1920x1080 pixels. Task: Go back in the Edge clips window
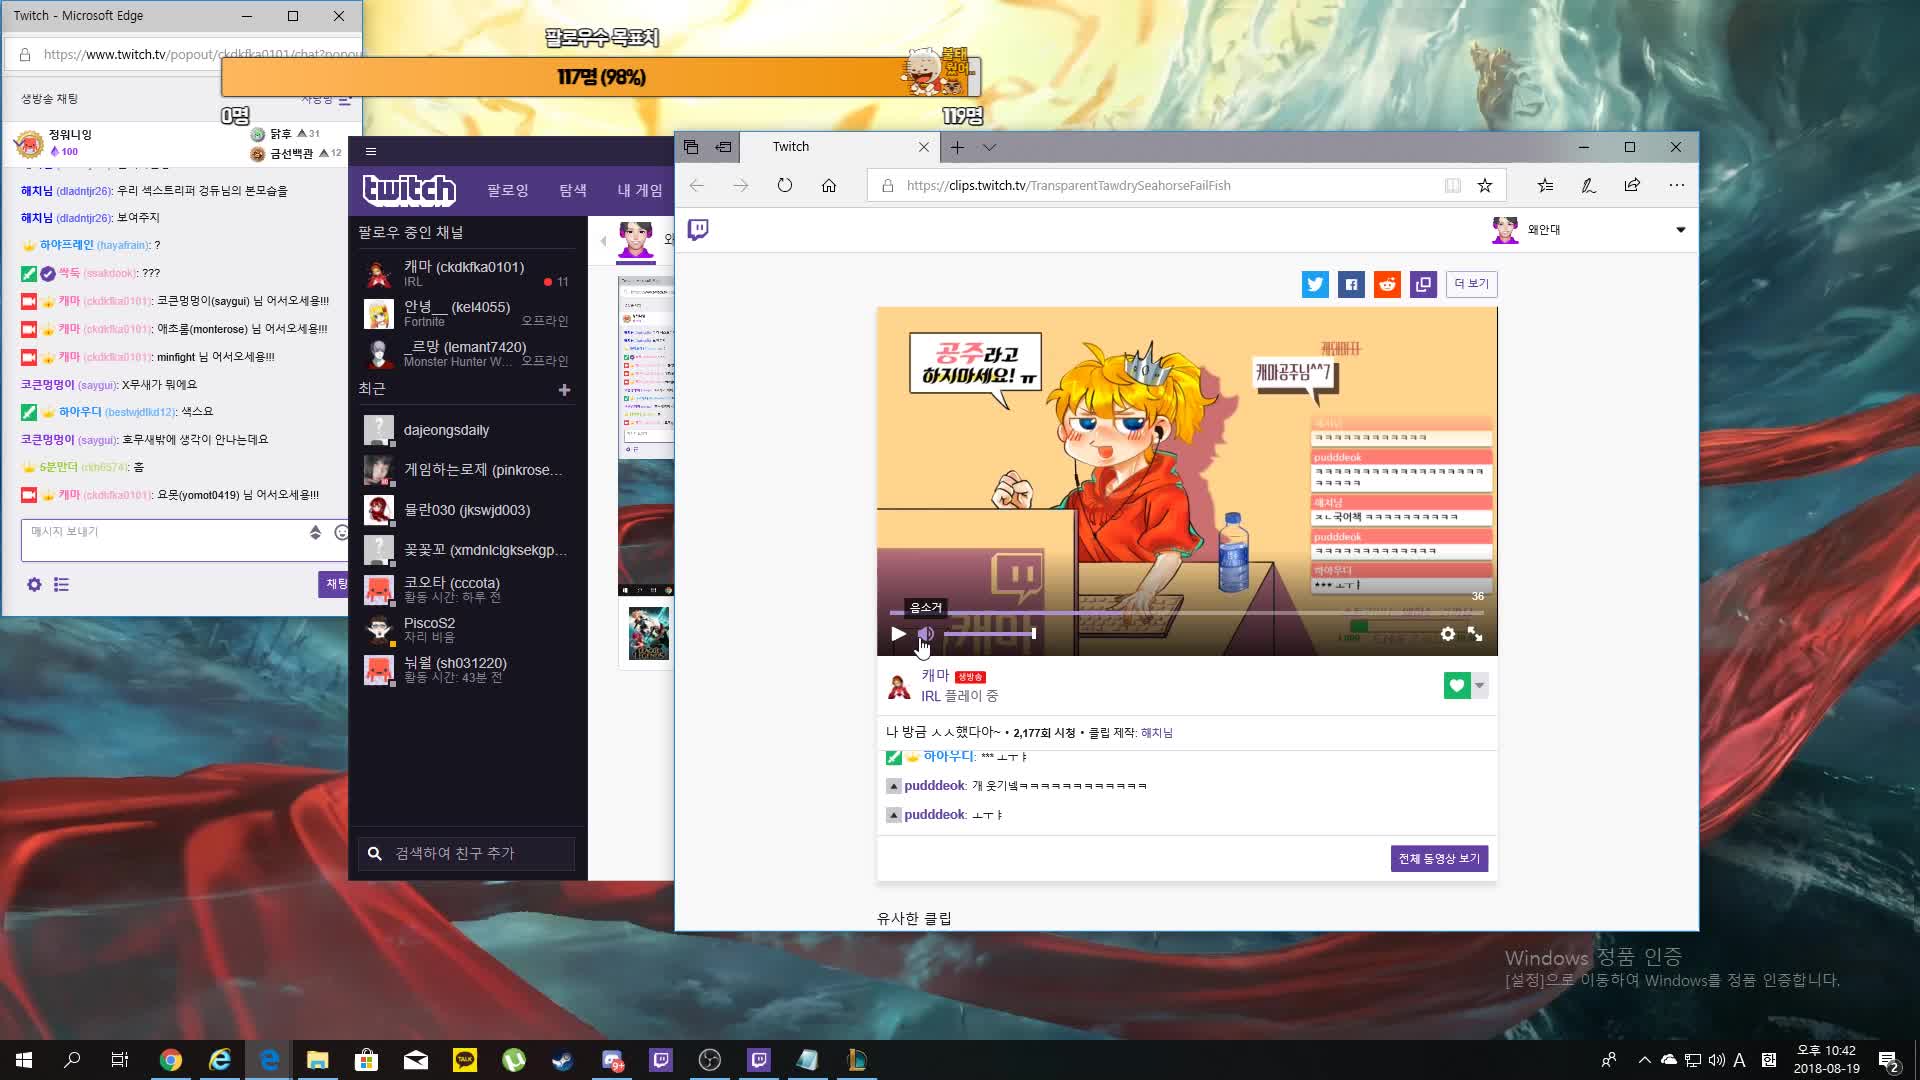tap(697, 185)
